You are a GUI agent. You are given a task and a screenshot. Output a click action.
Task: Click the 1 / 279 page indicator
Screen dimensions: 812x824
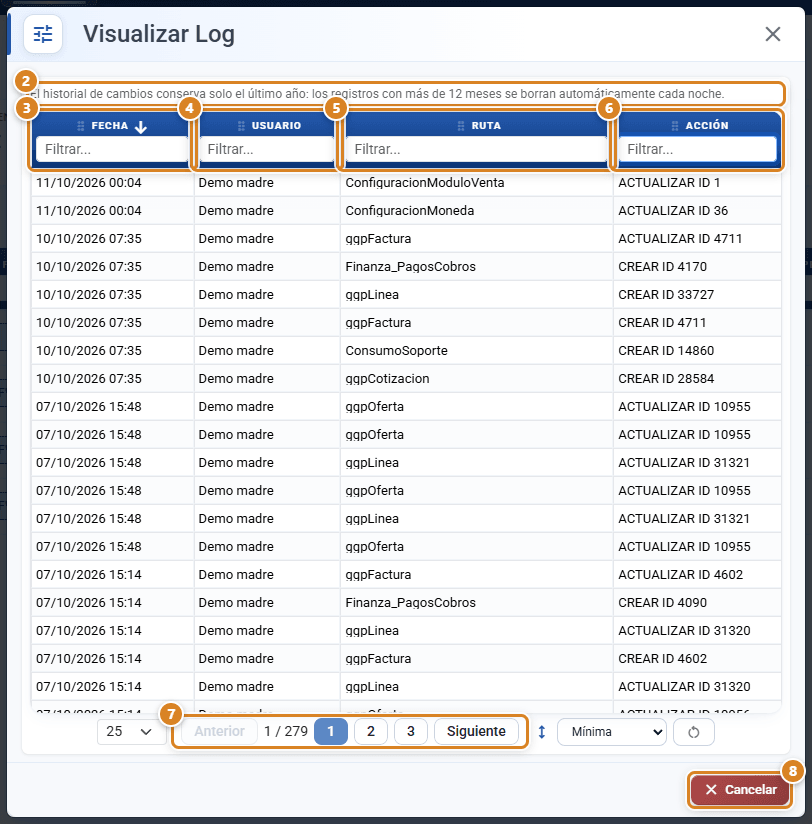tap(286, 732)
